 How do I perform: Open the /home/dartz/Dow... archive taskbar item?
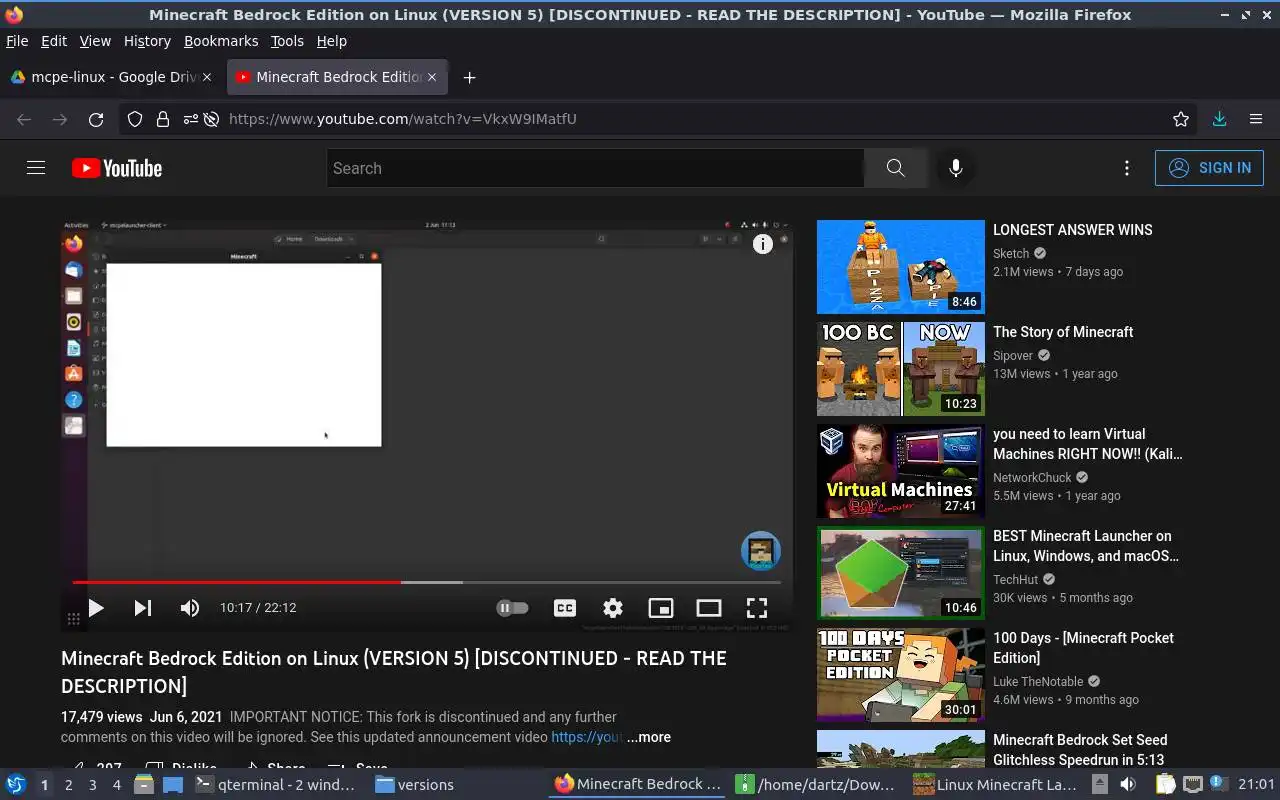coord(815,785)
